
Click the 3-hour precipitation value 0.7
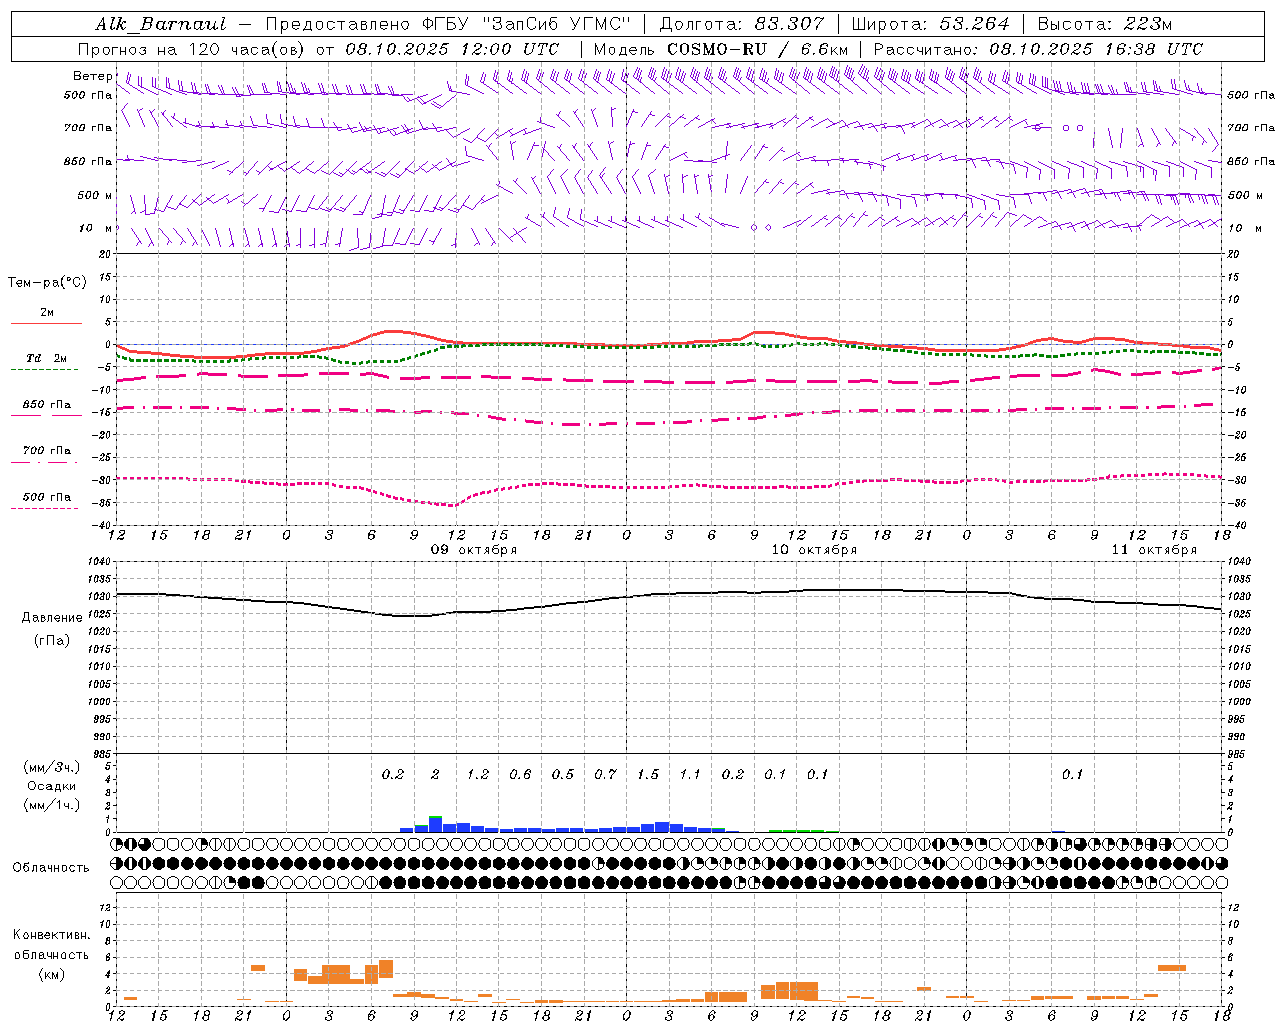(x=605, y=774)
